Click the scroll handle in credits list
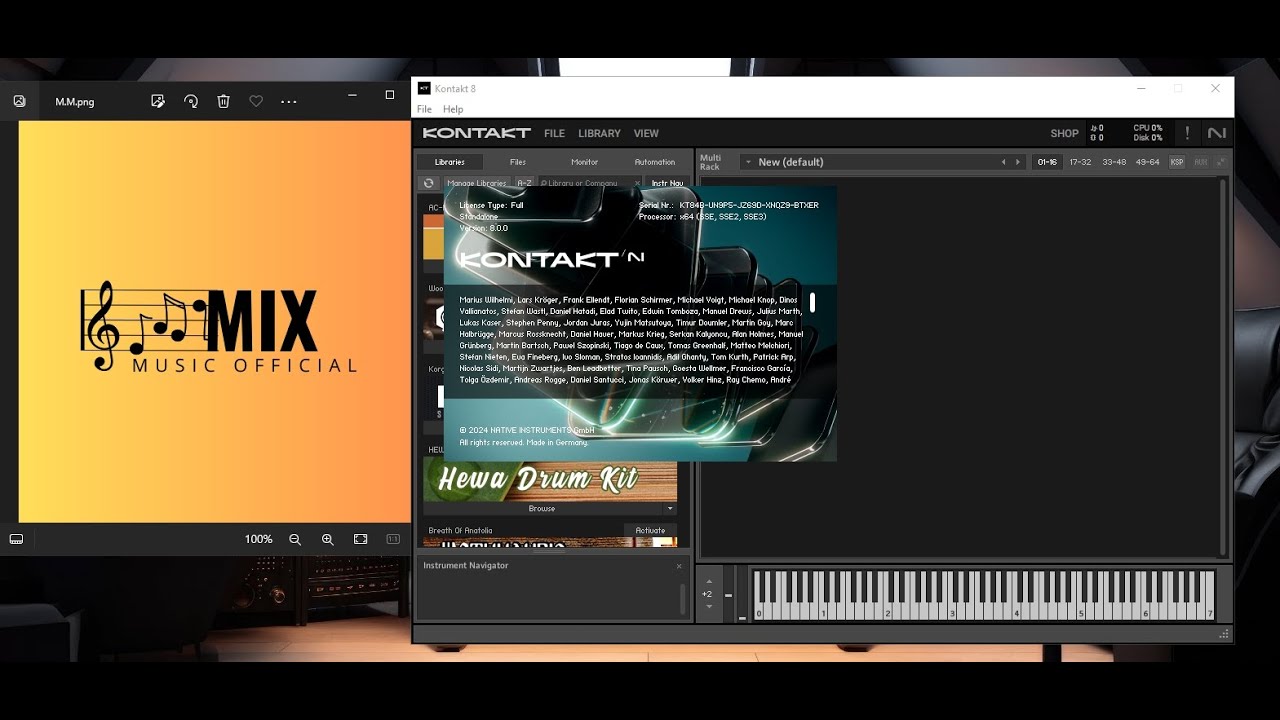The width and height of the screenshot is (1280, 720). (x=812, y=302)
